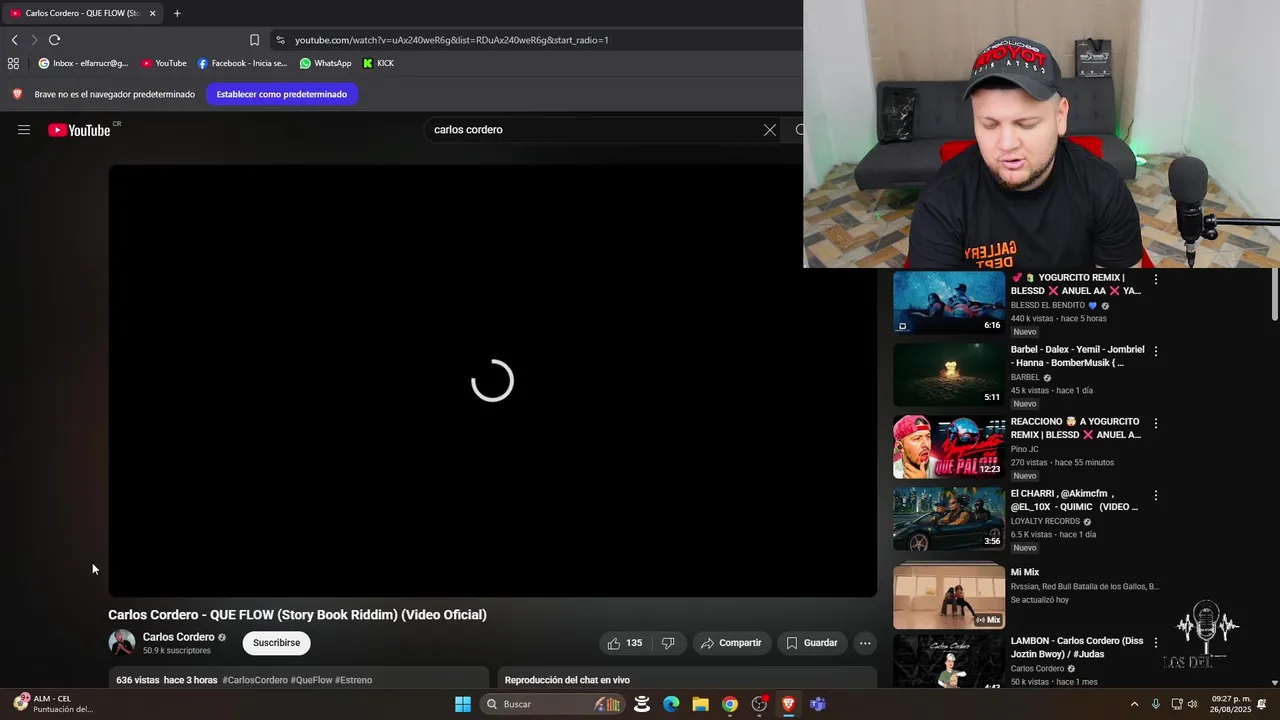Viewport: 1280px width, 720px height.
Task: Open the Carlos Cordero channel name link
Action: click(x=178, y=637)
